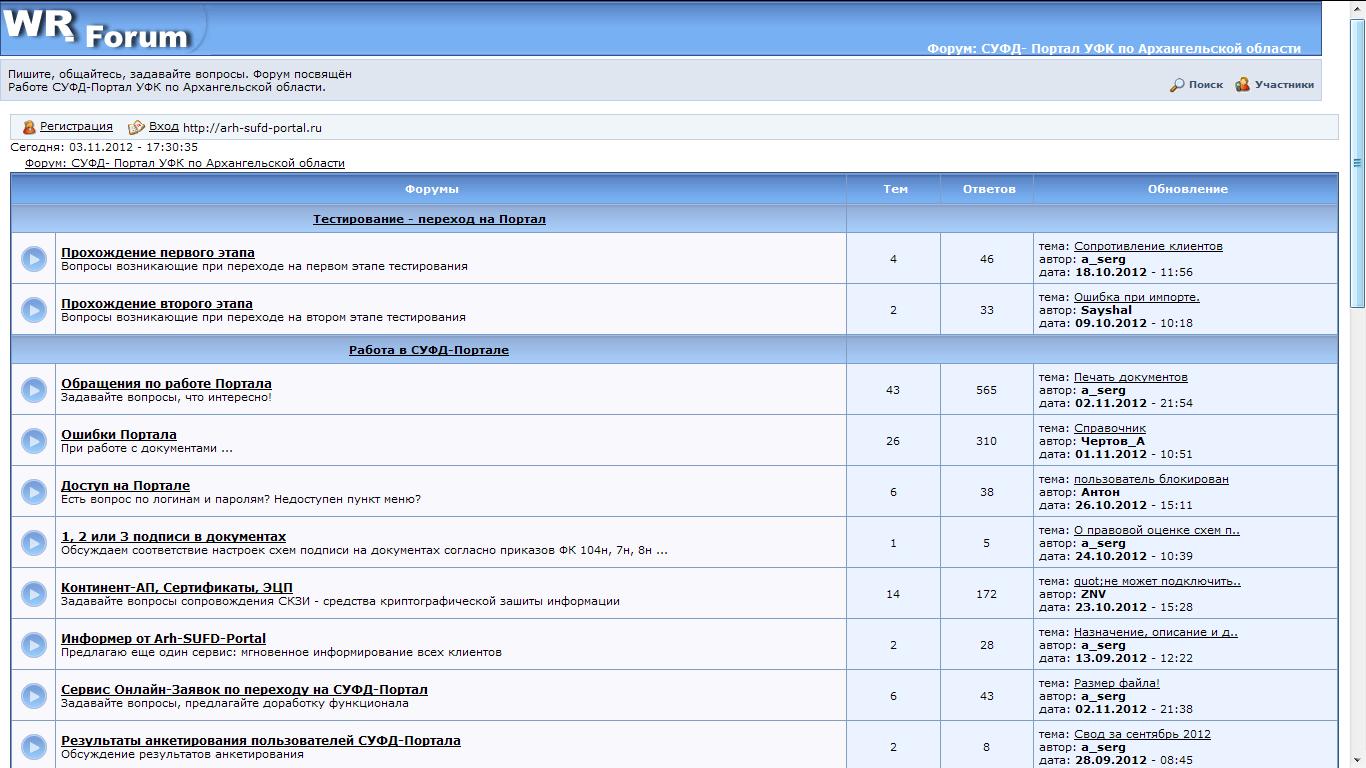
Task: Open latest topic Назначение, описание и д..
Action: point(1155,632)
